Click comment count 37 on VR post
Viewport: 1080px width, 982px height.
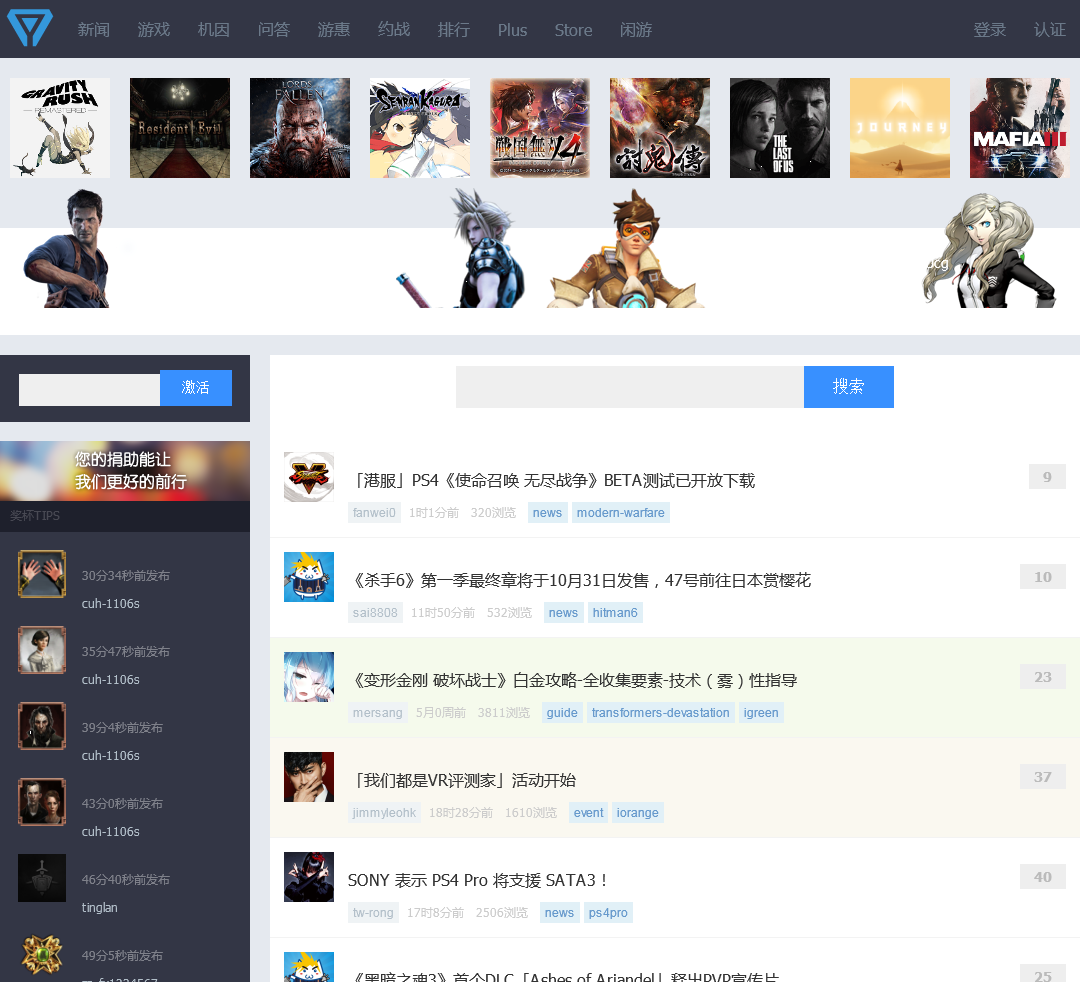(x=1043, y=777)
